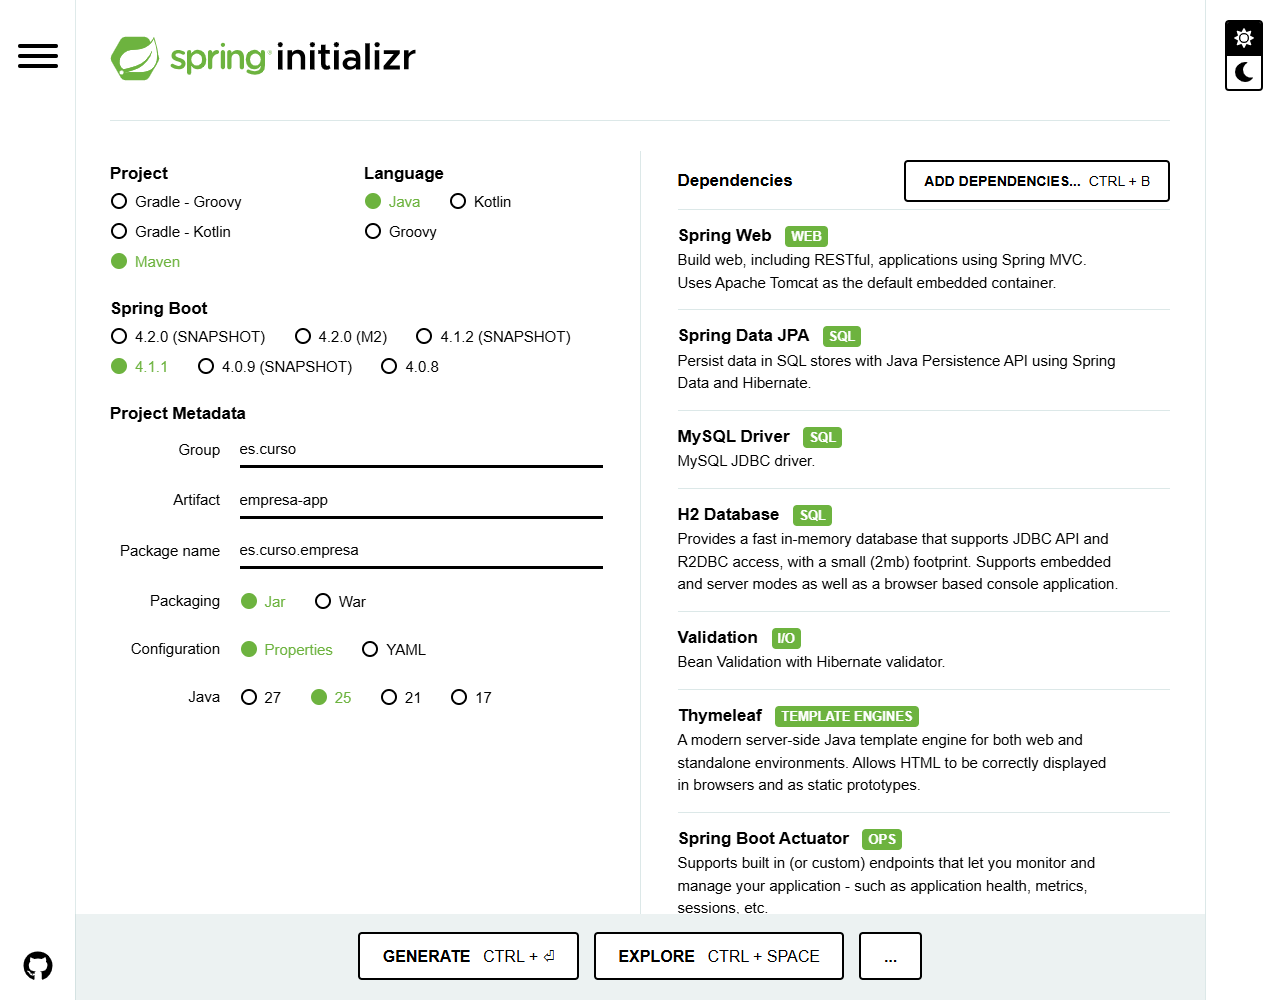Select Gradle - Groovy project
The image size is (1280, 1000).
[x=176, y=202]
